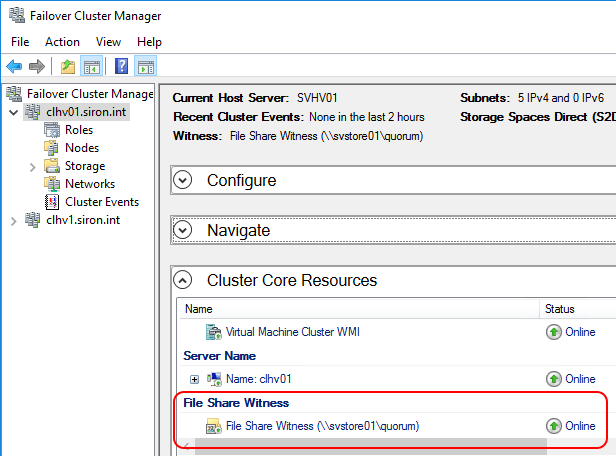This screenshot has width=616, height=456.
Task: Click Online status icon for Virtual Machine Cluster WMI
Action: (554, 332)
